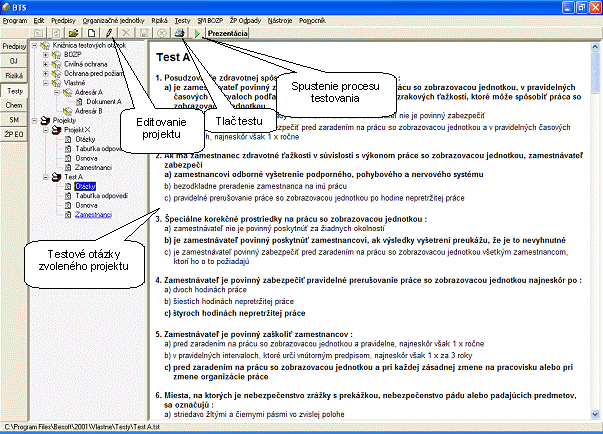Click the greyed-out refresh document toolbar icon
603x434 pixels.
tap(56, 33)
